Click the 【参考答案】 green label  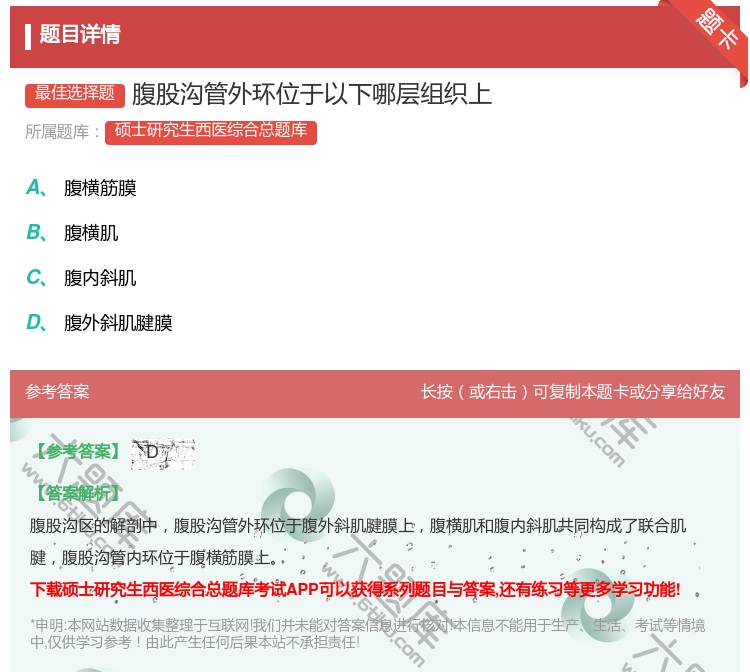click(x=77, y=452)
